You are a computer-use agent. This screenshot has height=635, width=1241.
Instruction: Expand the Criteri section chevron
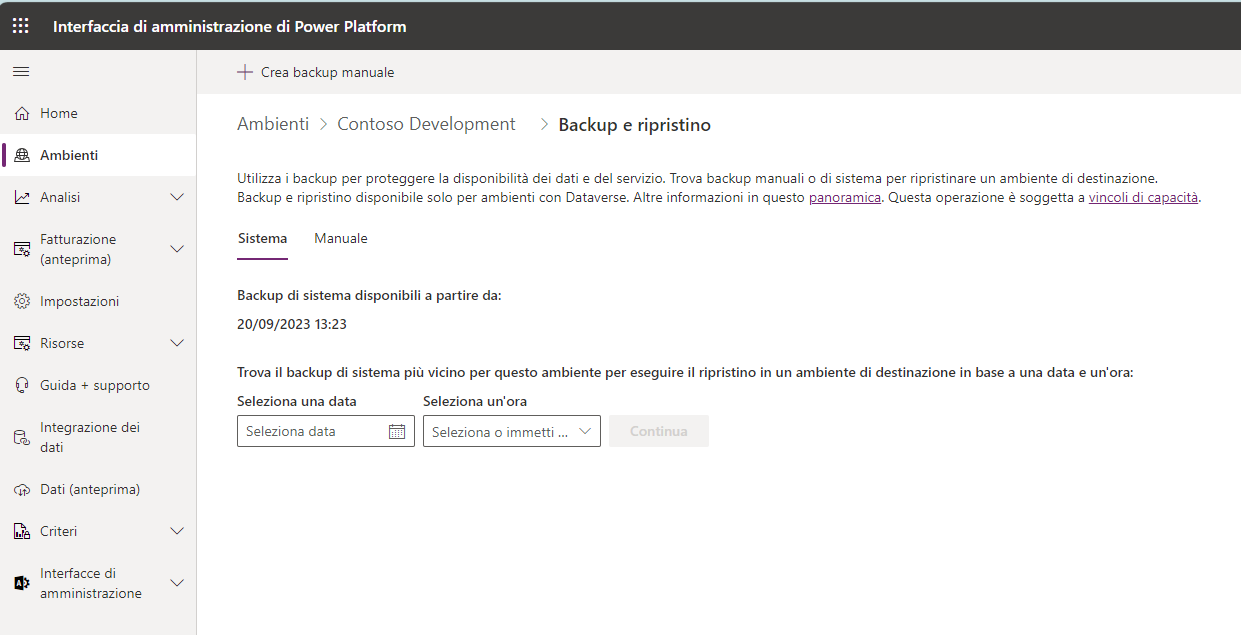pyautogui.click(x=177, y=531)
